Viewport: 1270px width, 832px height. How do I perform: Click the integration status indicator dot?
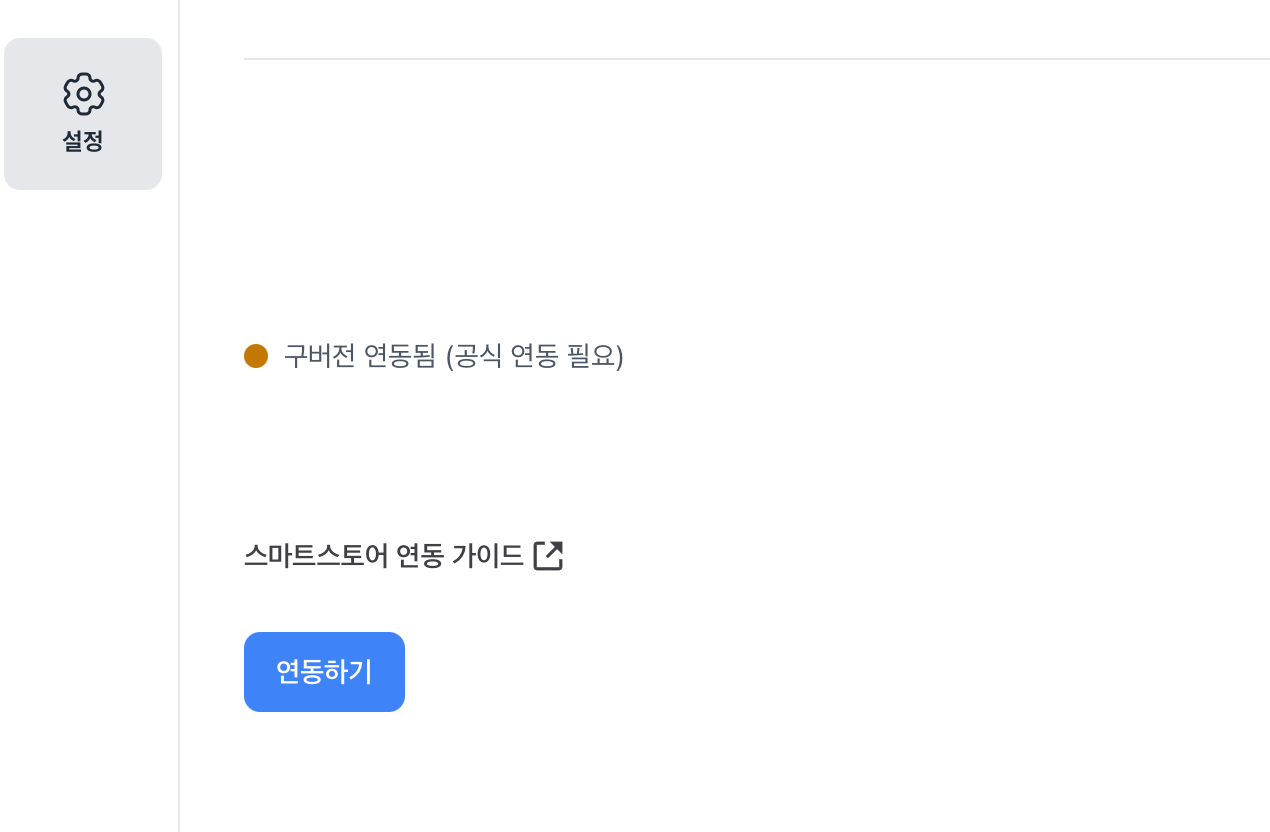(256, 356)
